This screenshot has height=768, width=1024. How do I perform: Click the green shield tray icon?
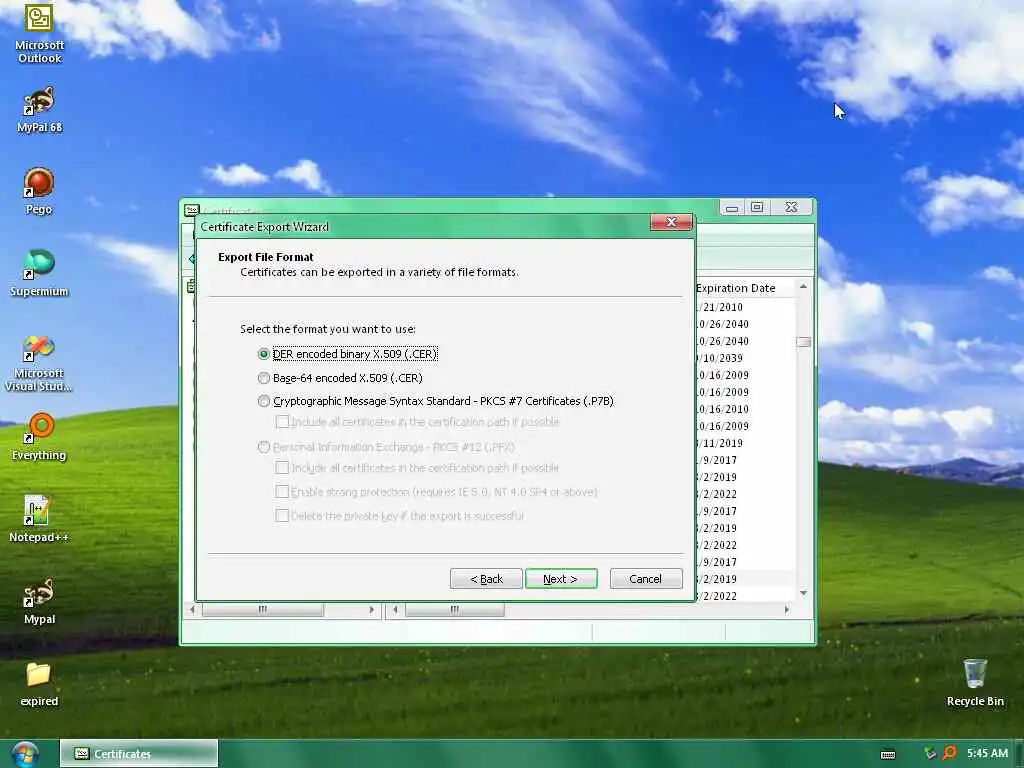coord(930,753)
